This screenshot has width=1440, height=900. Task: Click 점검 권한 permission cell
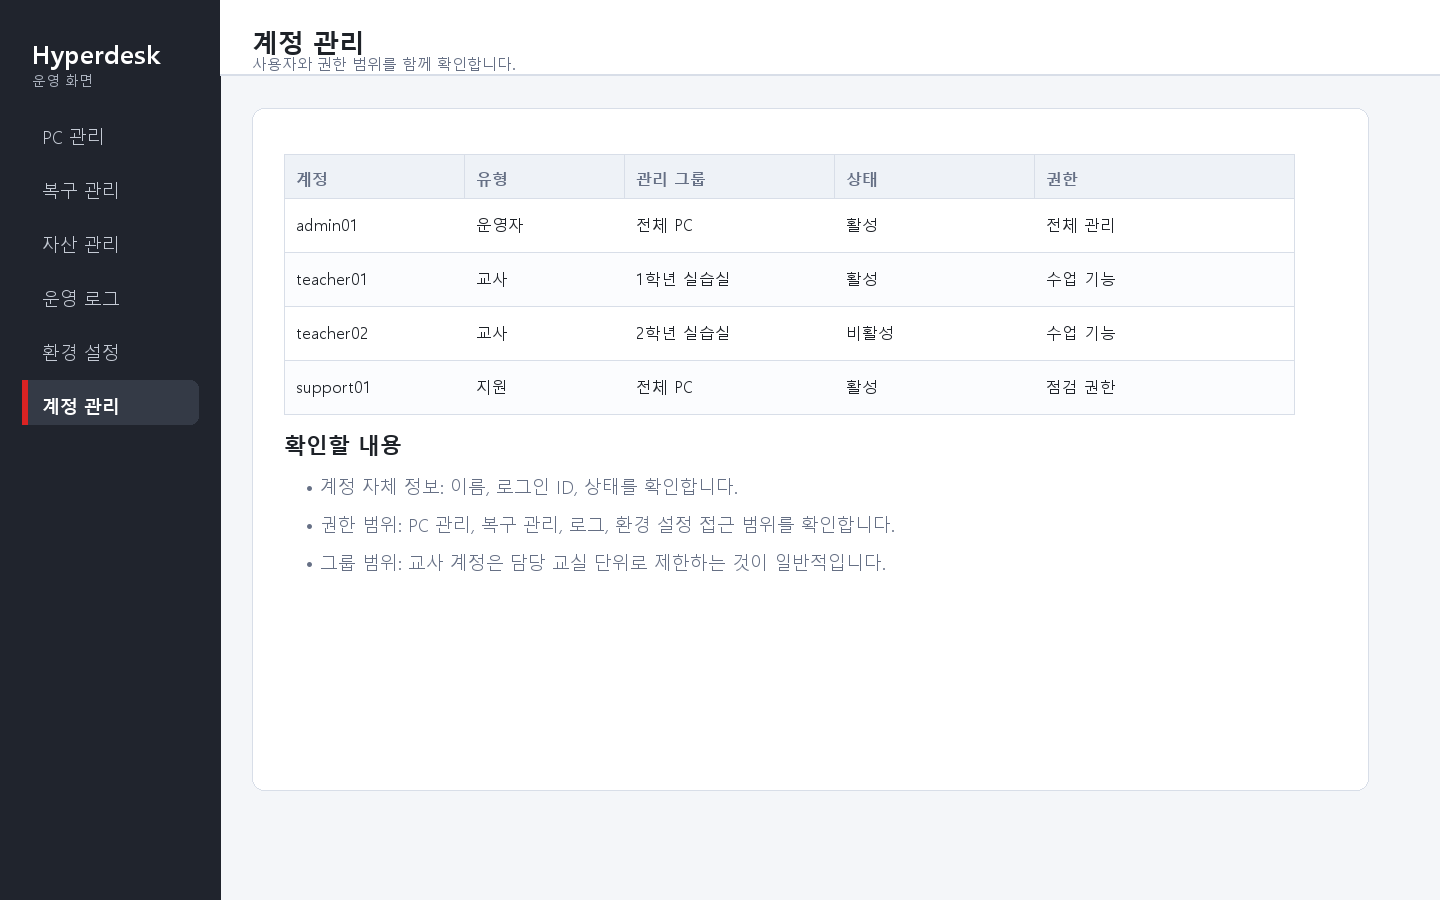tap(1164, 388)
